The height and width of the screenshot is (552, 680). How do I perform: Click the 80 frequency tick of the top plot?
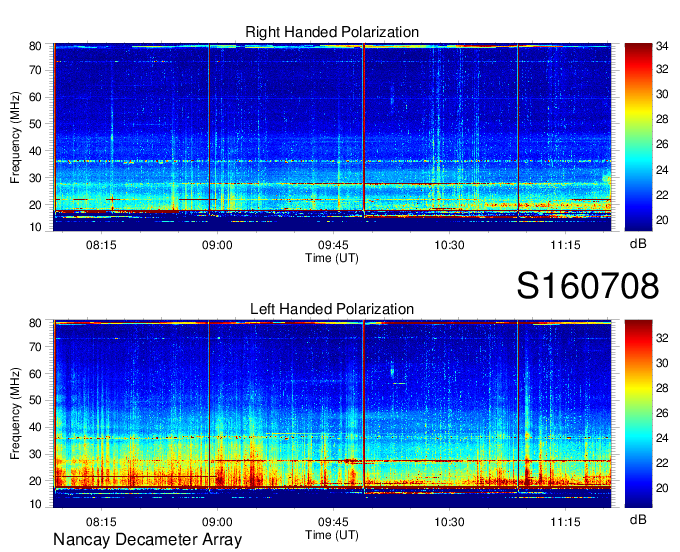(x=35, y=46)
